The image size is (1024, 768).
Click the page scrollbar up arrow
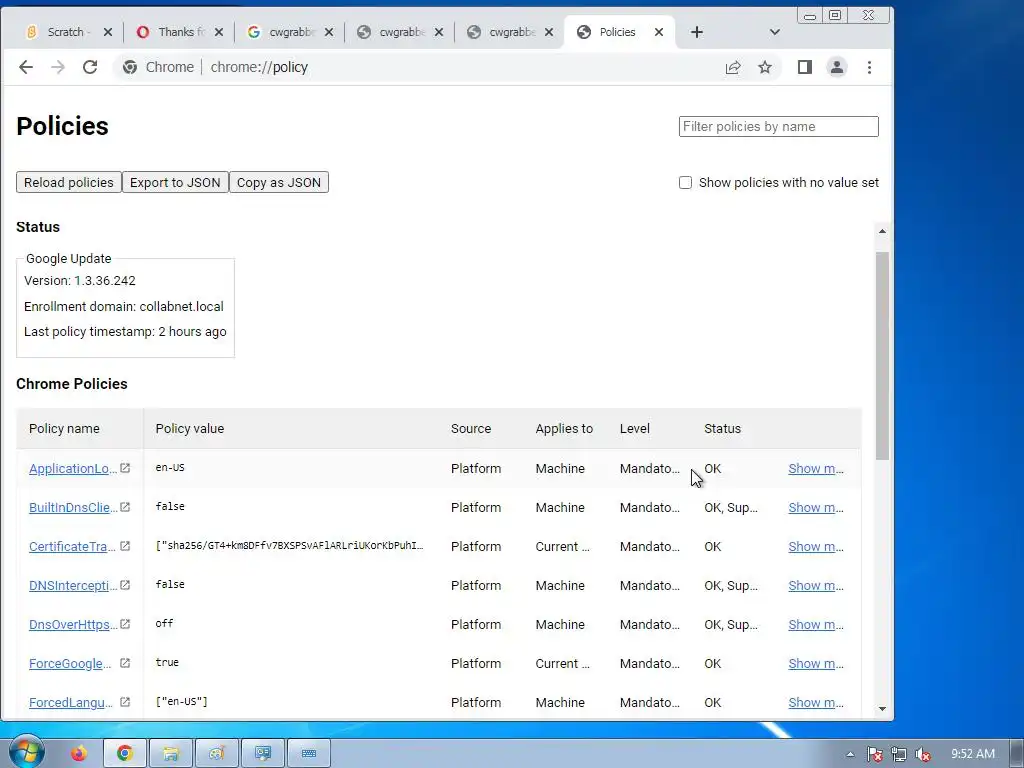point(882,231)
